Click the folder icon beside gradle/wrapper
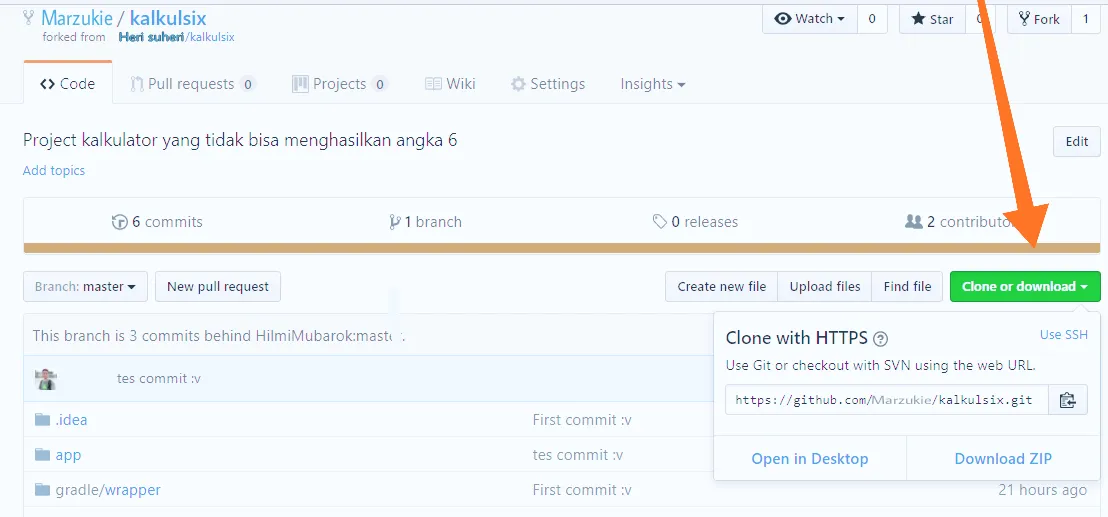The image size is (1108, 517). coord(42,489)
